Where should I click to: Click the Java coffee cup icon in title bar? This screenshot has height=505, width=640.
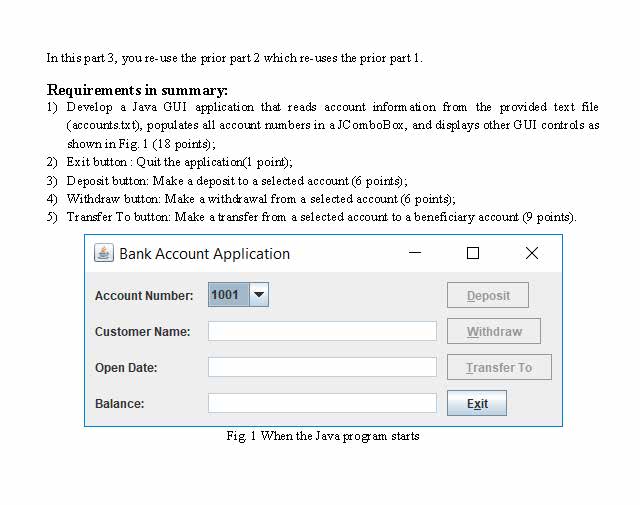[x=104, y=253]
